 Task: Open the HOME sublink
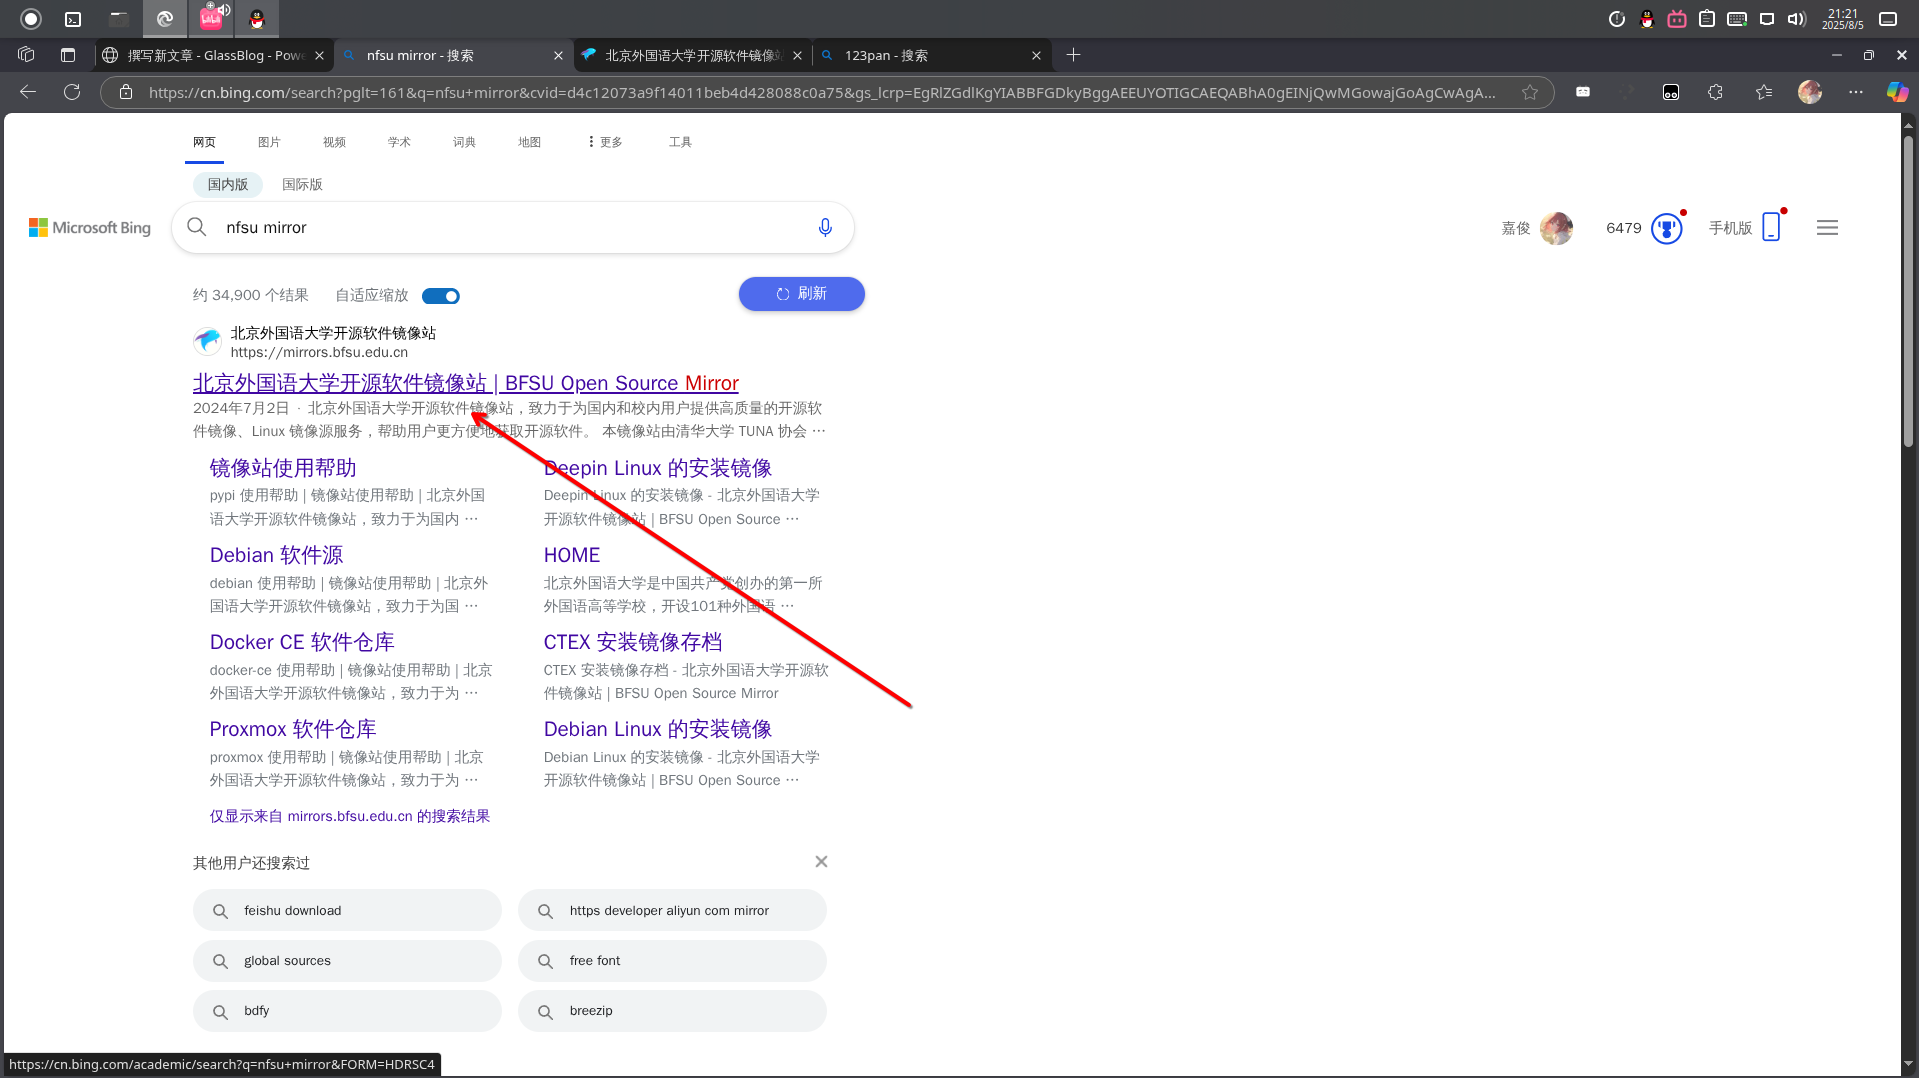[x=572, y=555]
